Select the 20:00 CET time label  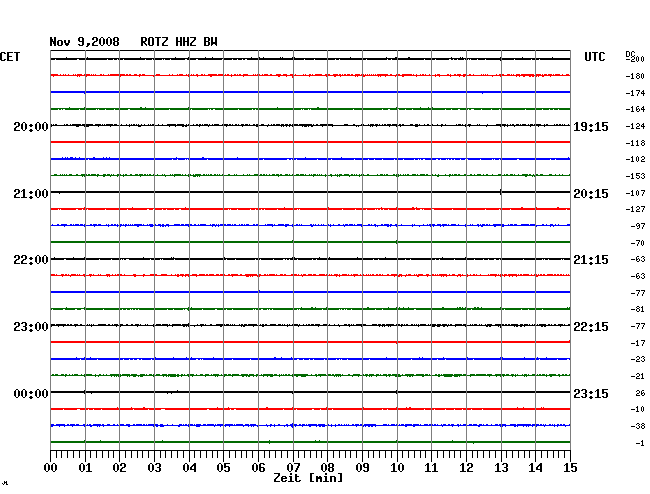pyautogui.click(x=31, y=126)
